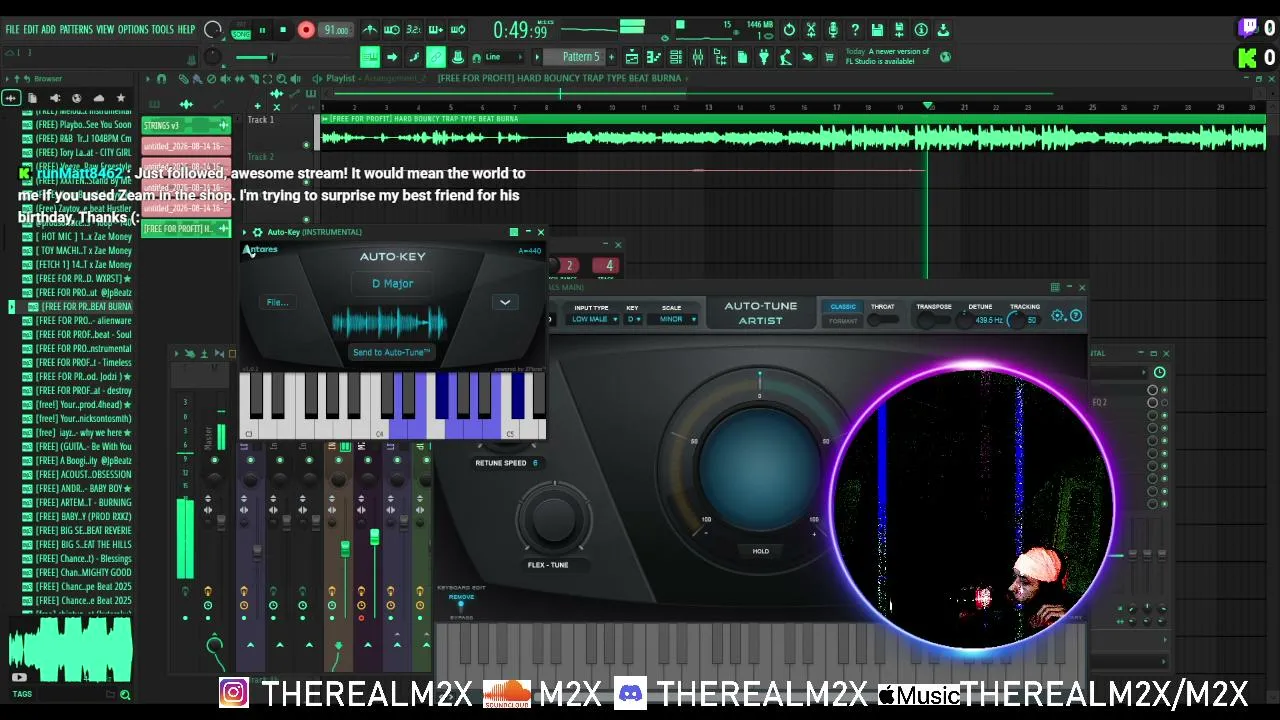Click the shopping cart icon in toolbar
1280x720 pixels.
click(829, 57)
